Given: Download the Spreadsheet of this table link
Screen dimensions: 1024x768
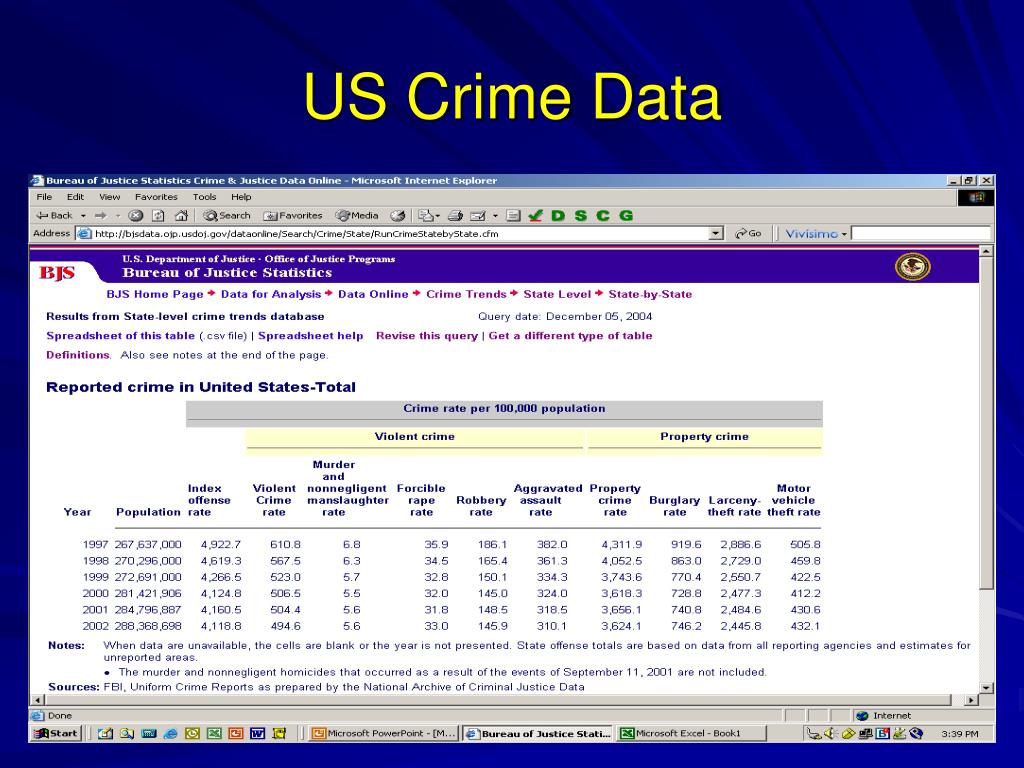Looking at the screenshot, I should tap(120, 336).
